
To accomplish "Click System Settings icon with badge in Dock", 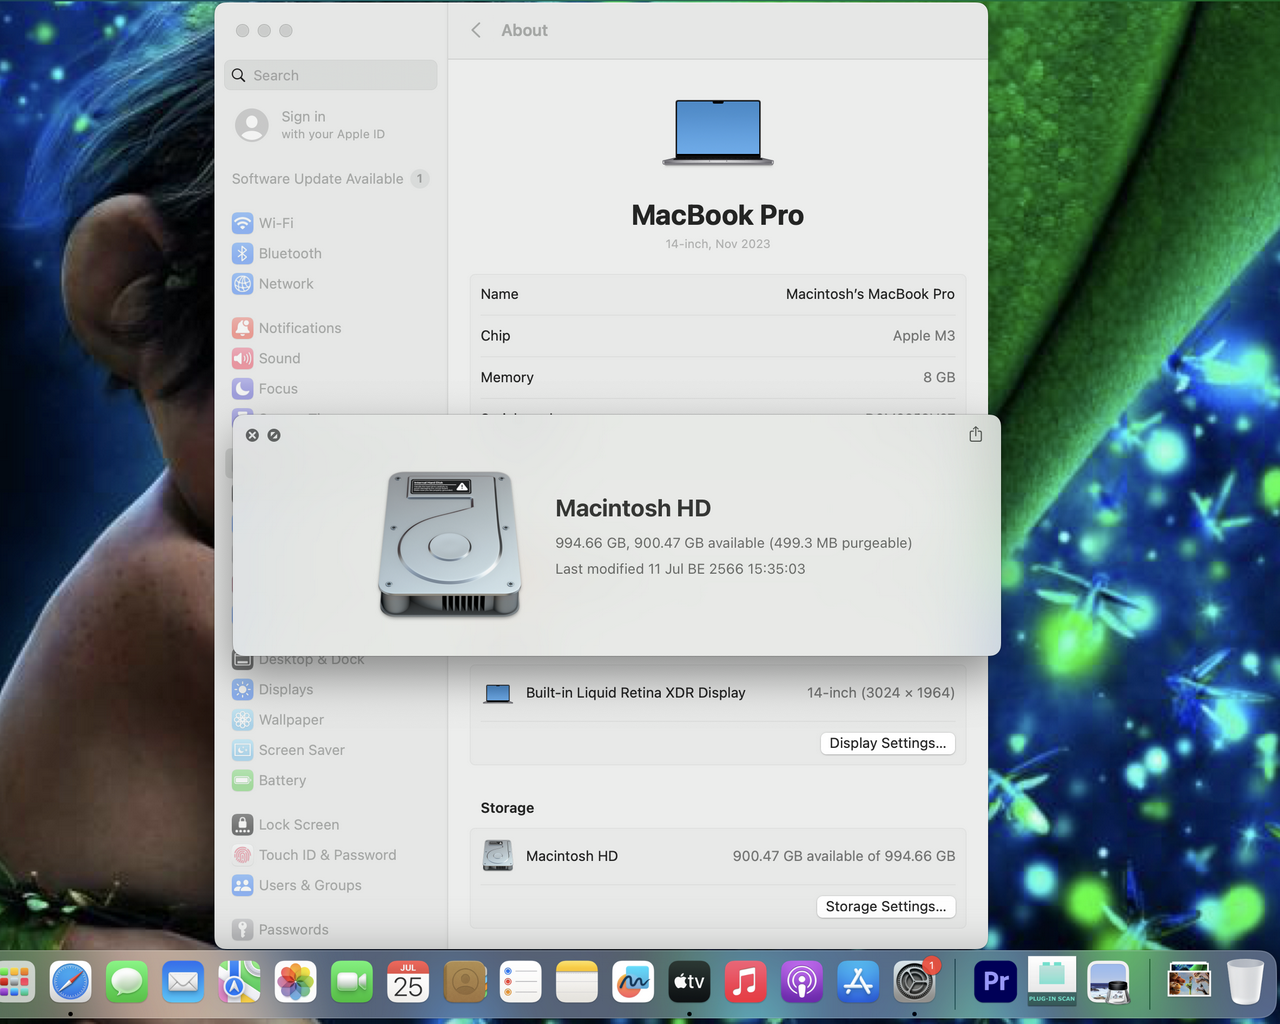I will point(914,982).
